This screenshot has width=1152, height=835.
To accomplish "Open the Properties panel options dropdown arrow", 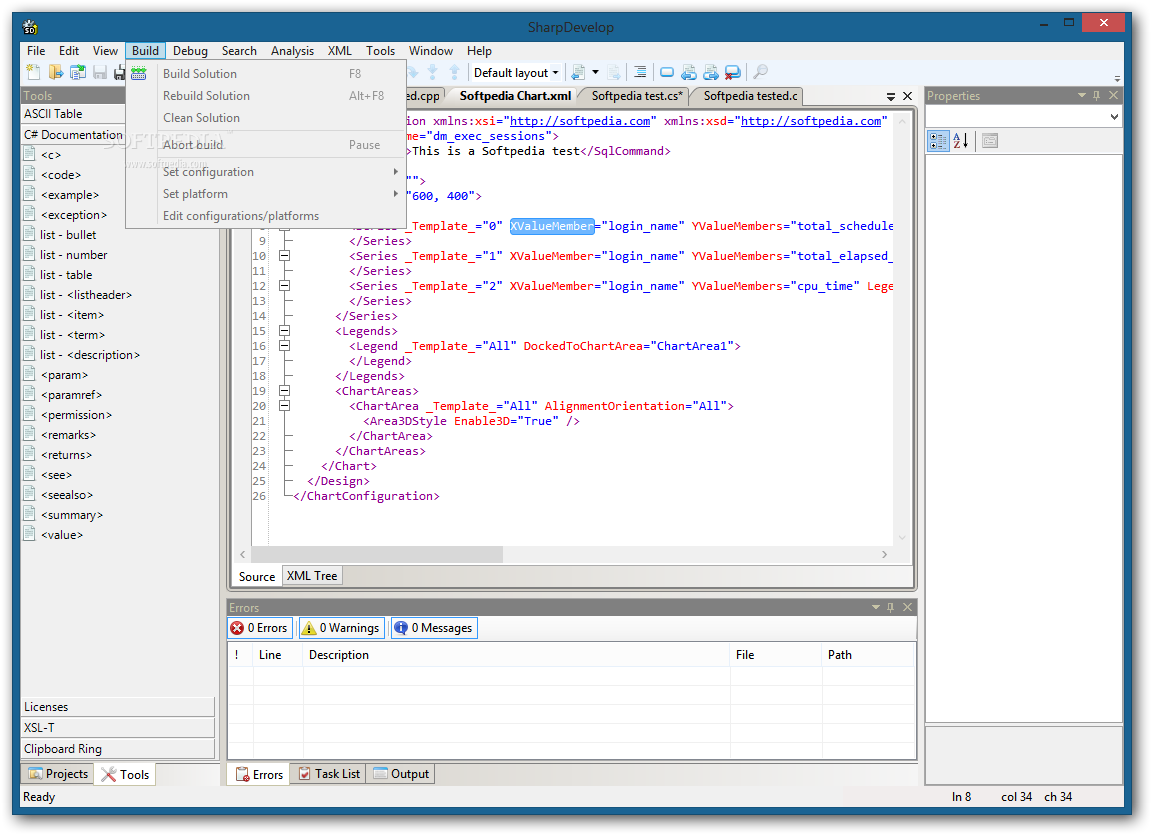I will click(1081, 95).
